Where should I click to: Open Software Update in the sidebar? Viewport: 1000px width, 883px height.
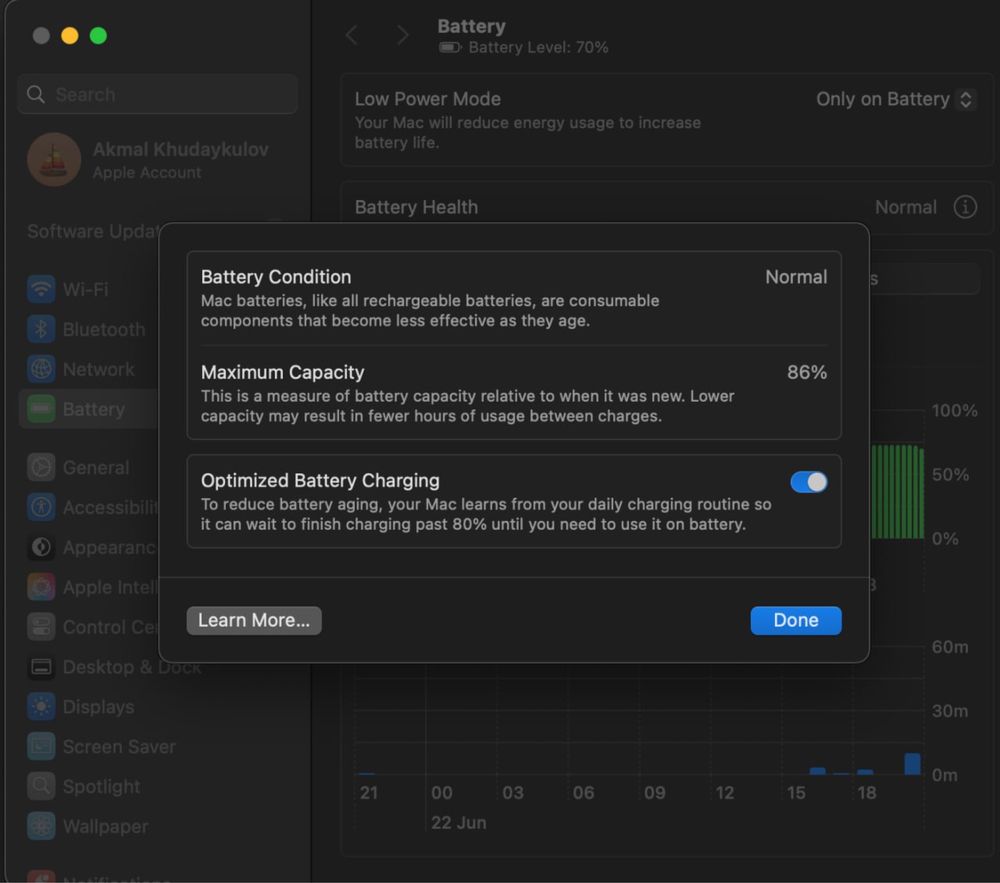tap(93, 231)
